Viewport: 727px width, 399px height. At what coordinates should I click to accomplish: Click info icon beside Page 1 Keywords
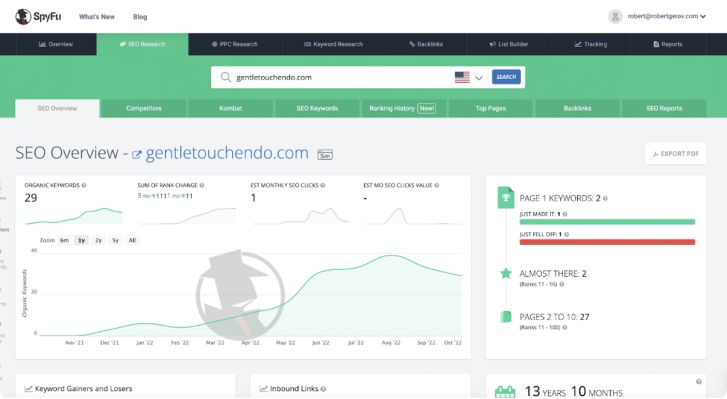click(x=606, y=199)
